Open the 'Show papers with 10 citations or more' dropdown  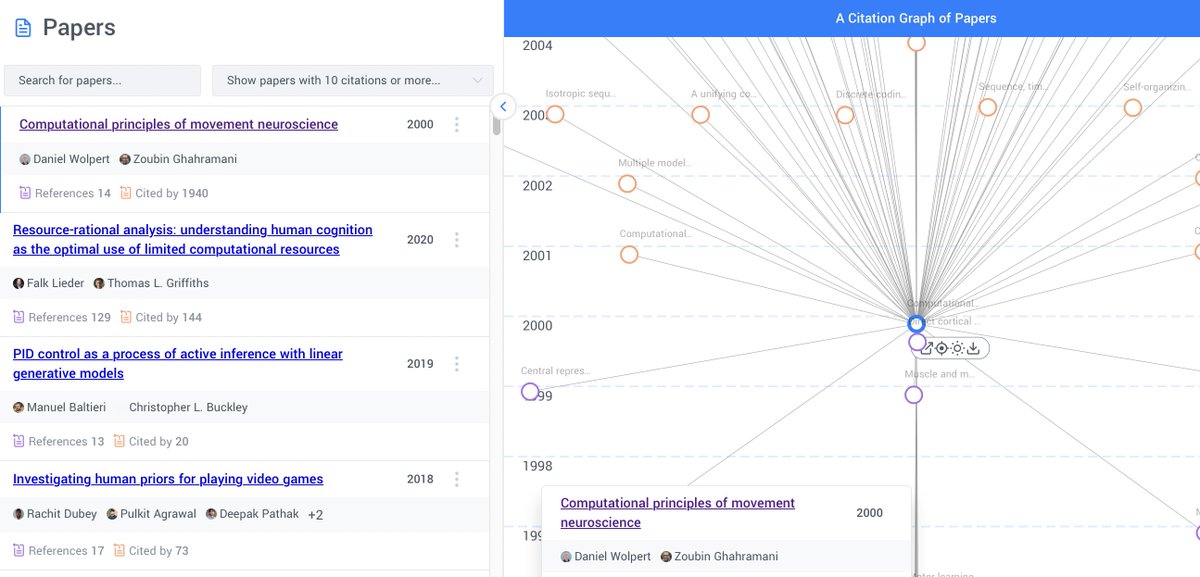coord(353,80)
